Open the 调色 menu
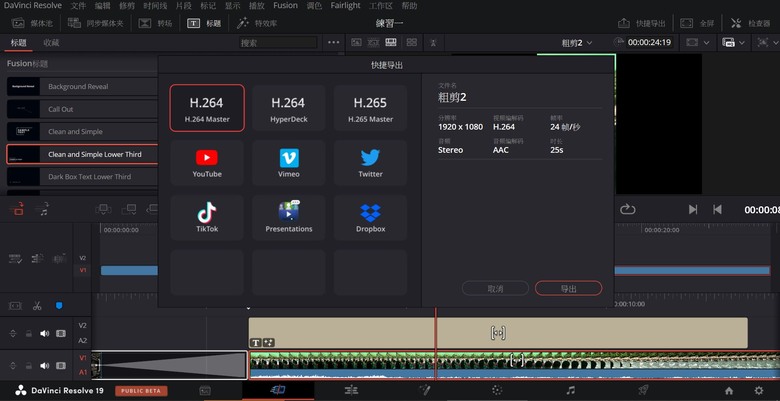Image resolution: width=780 pixels, height=401 pixels. (314, 6)
